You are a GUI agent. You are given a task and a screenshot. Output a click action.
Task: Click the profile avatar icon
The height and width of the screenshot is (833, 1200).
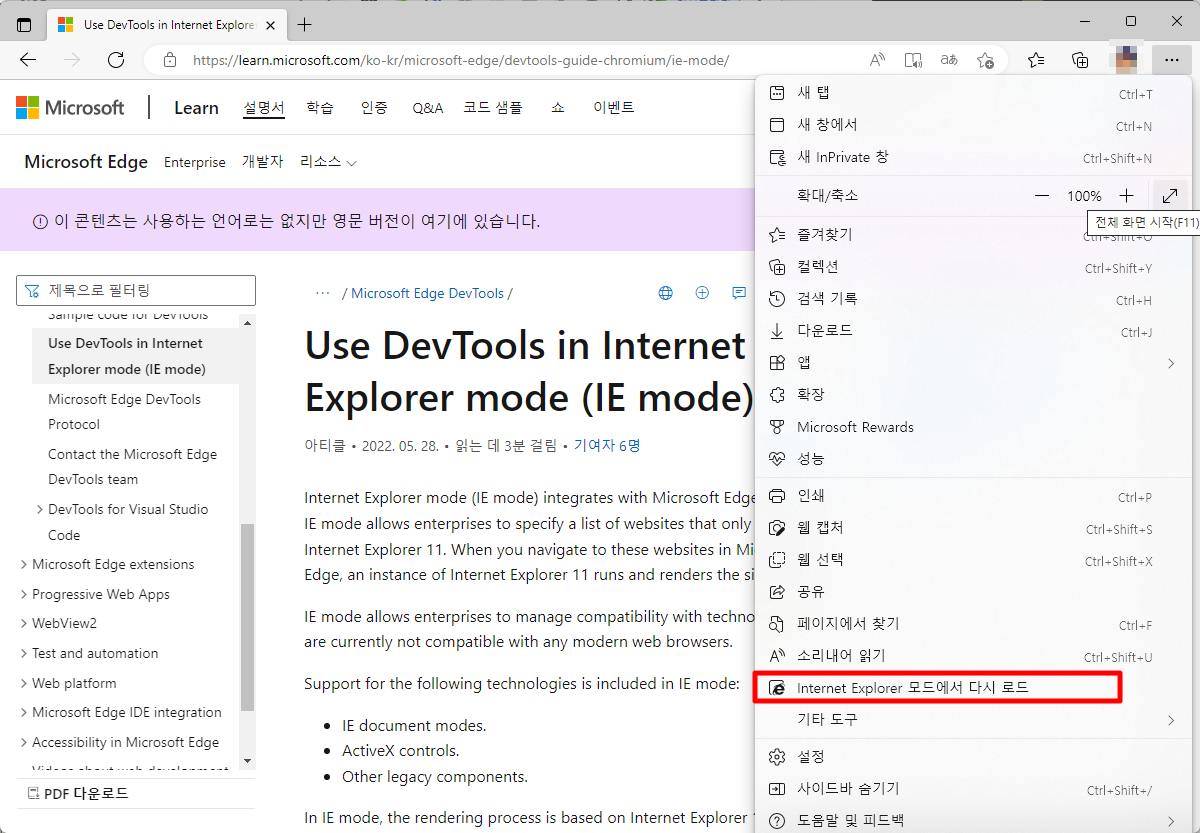point(1126,60)
